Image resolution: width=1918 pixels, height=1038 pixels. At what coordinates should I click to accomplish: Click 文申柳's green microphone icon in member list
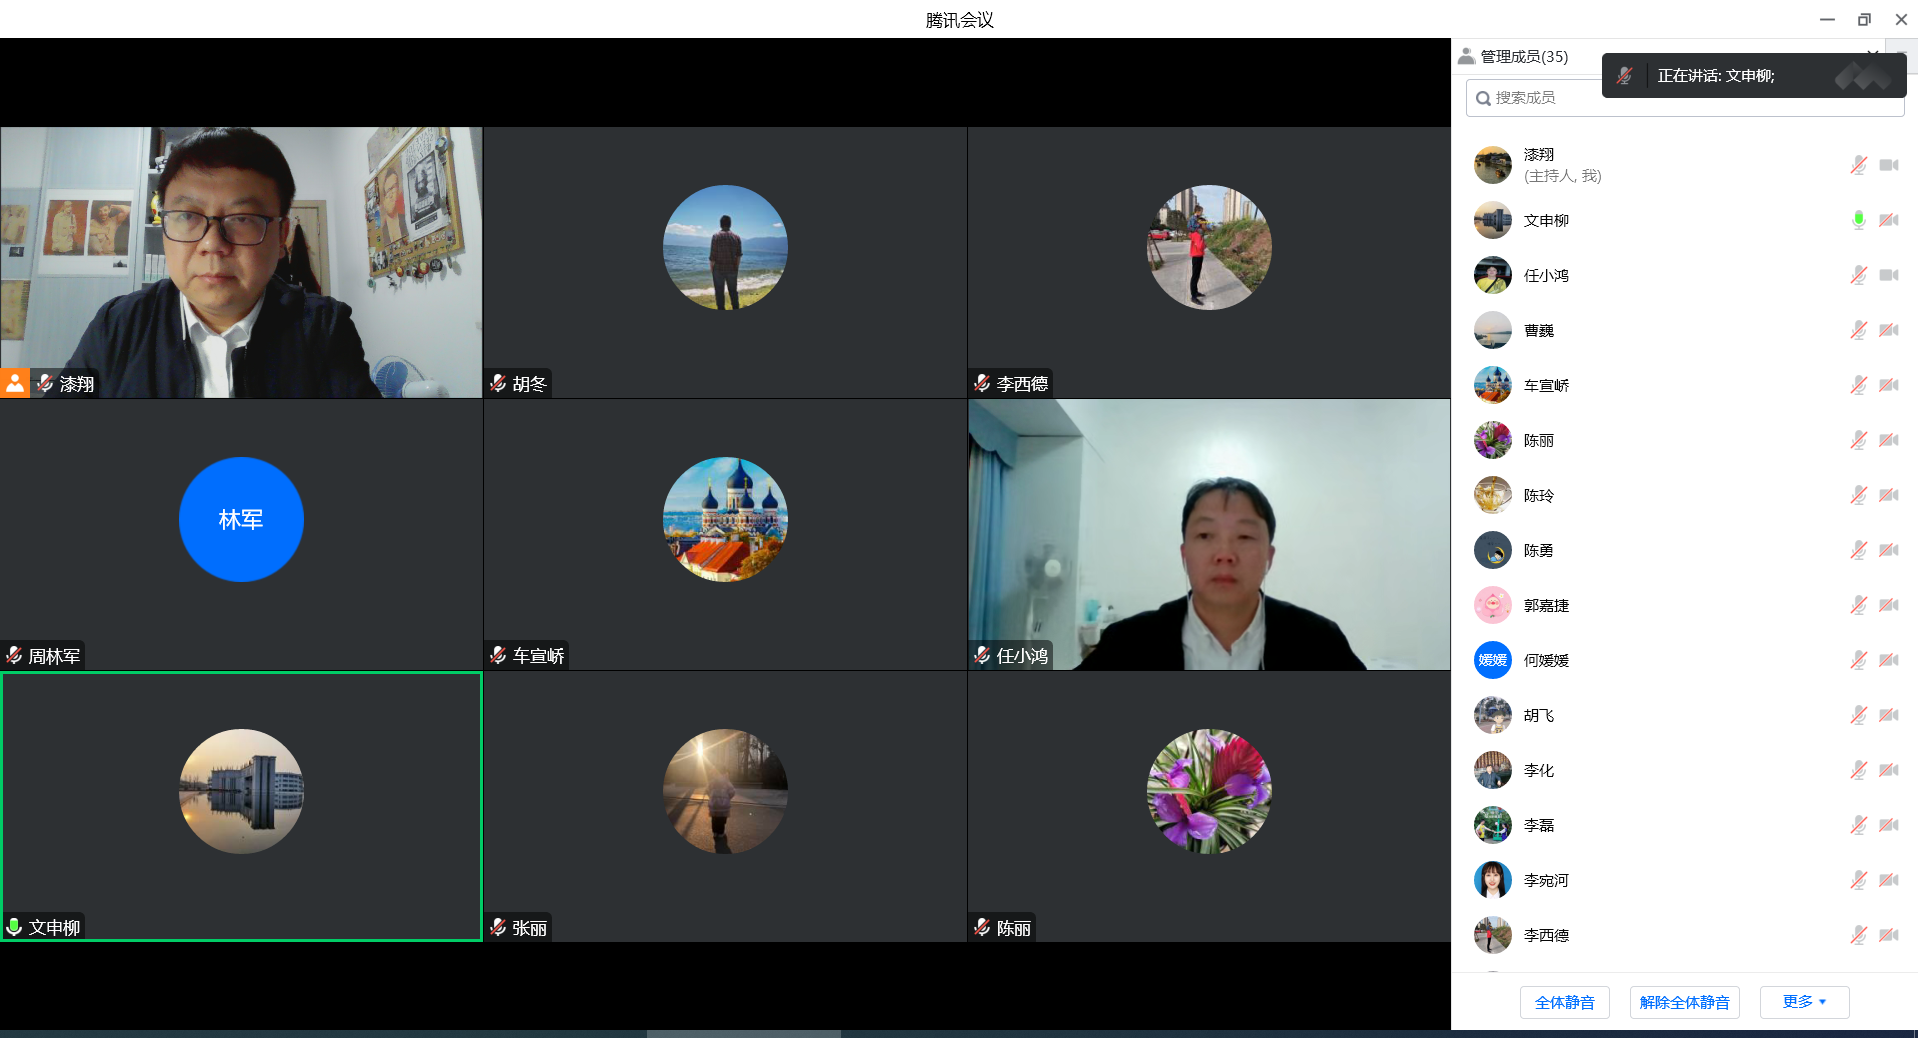click(1858, 220)
